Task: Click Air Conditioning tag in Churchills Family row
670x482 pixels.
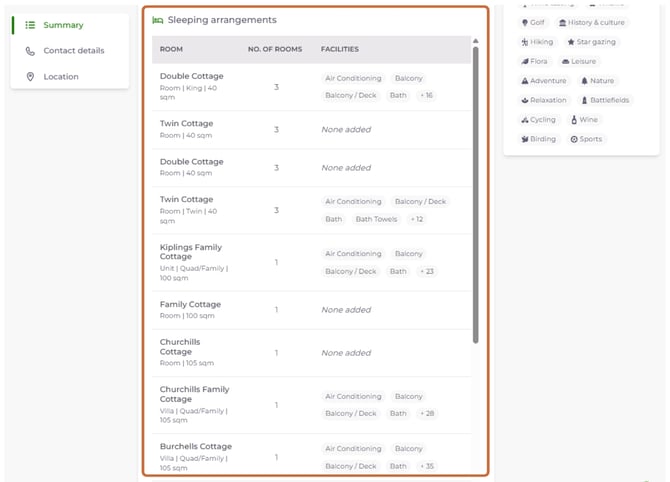Action: click(x=353, y=397)
